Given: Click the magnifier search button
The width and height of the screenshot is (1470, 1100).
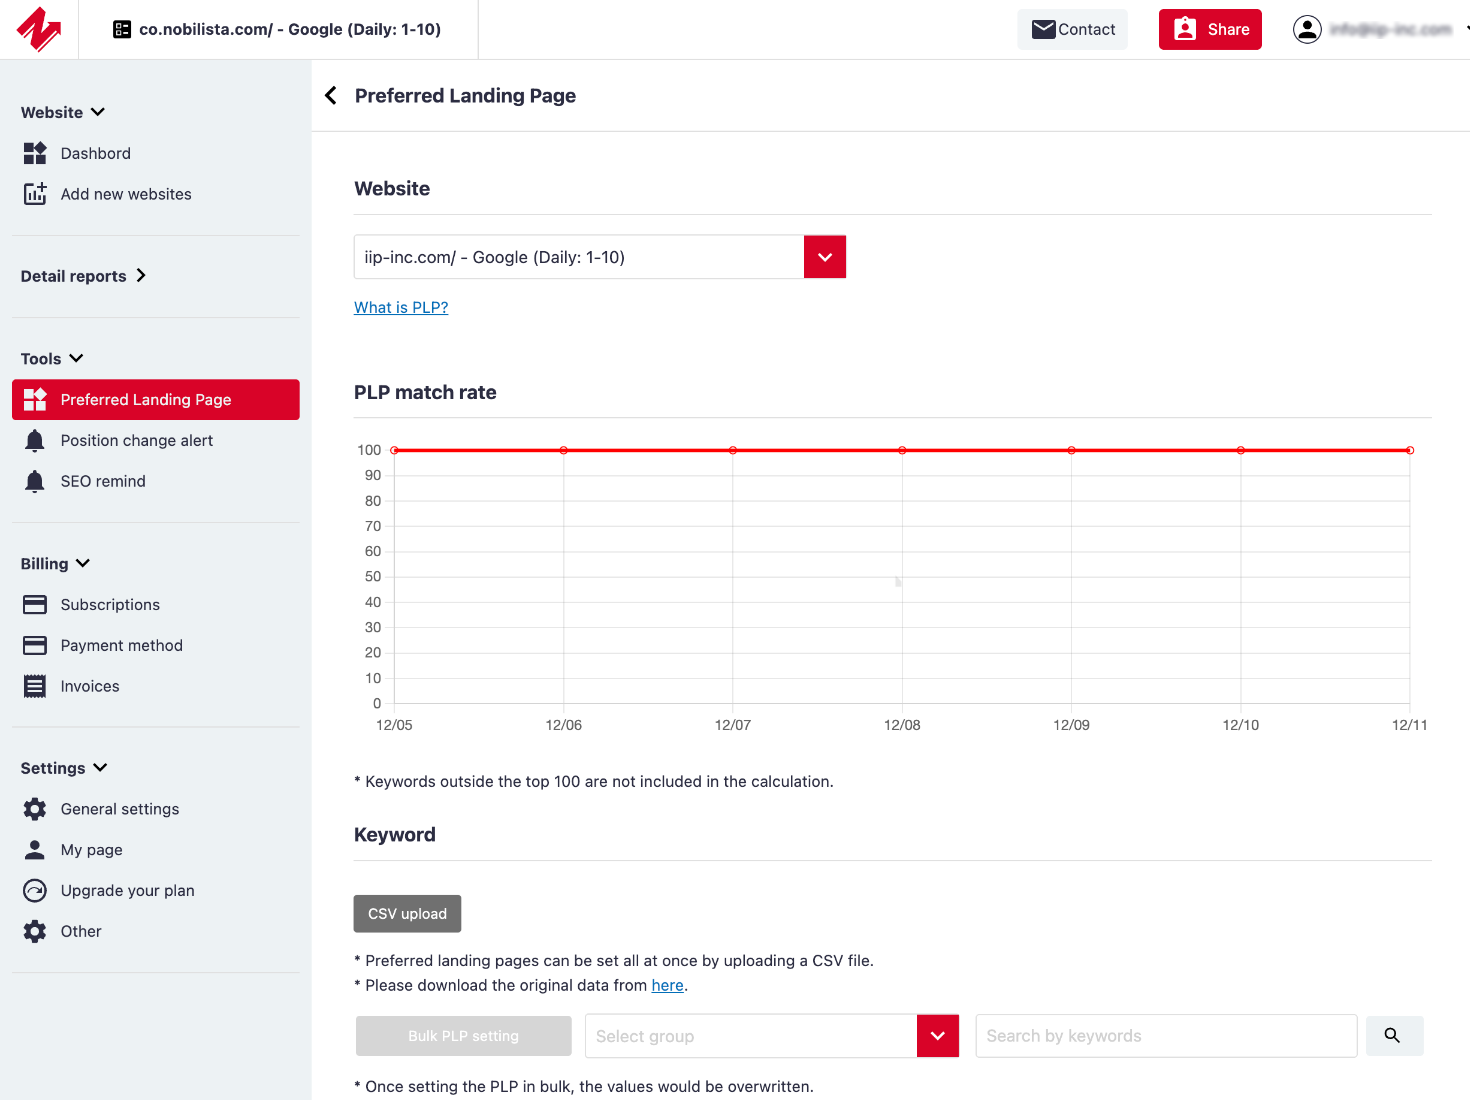Looking at the screenshot, I should pos(1393,1036).
